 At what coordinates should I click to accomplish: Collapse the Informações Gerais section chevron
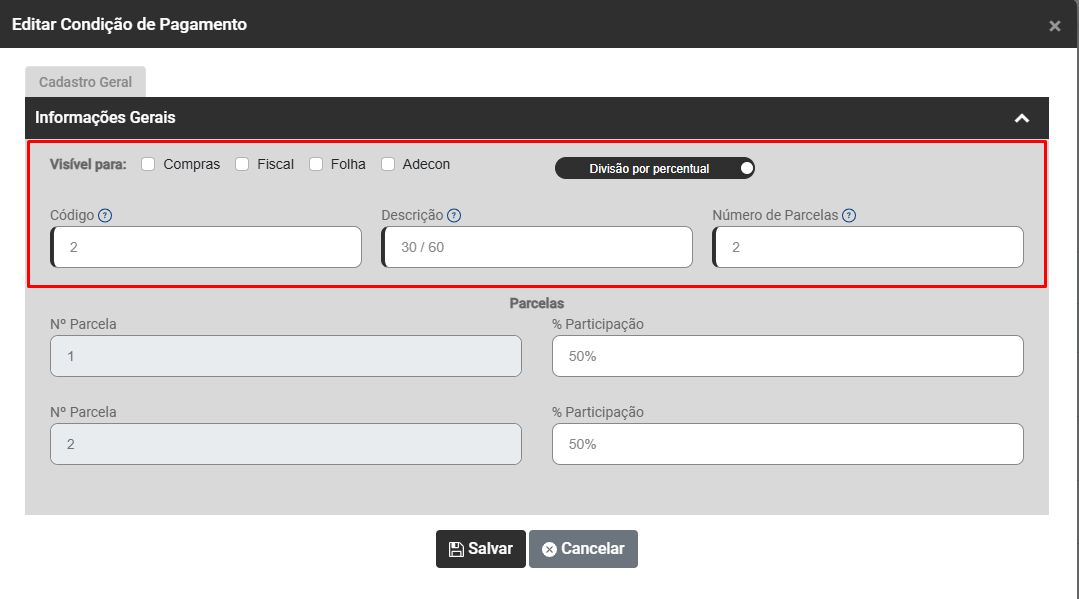coord(1021,118)
